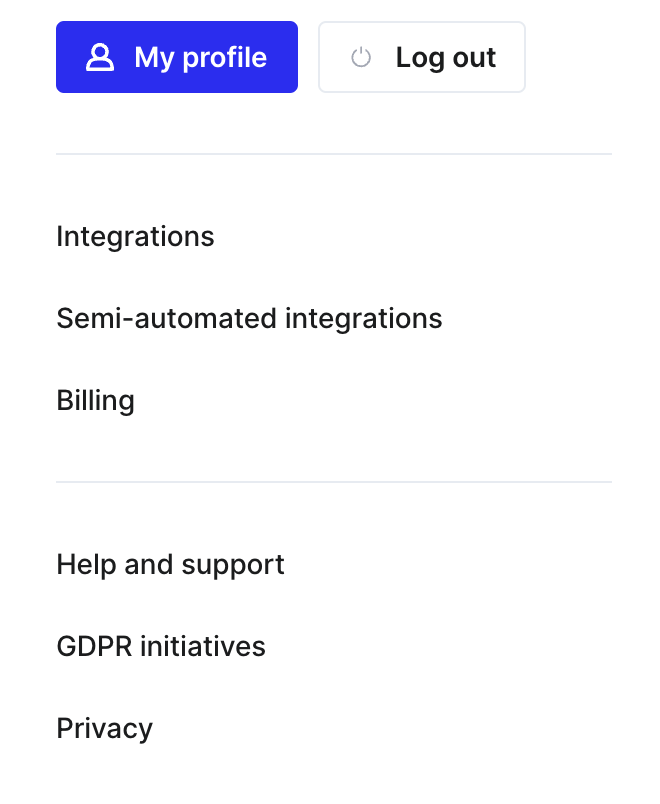Sign out using the Log out button
This screenshot has height=804, width=660.
(x=422, y=57)
